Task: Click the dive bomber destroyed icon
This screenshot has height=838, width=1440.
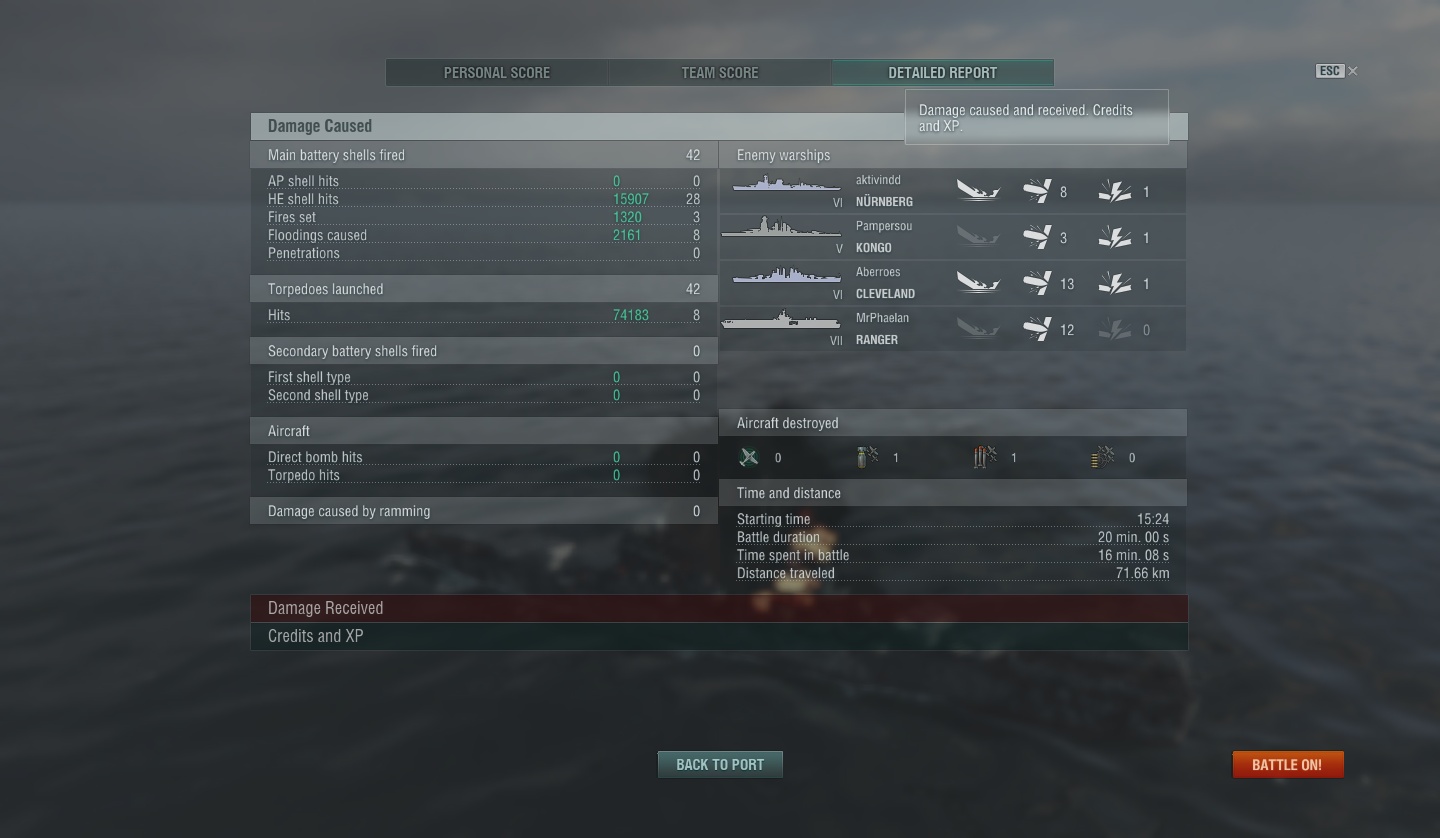Action: [x=867, y=457]
